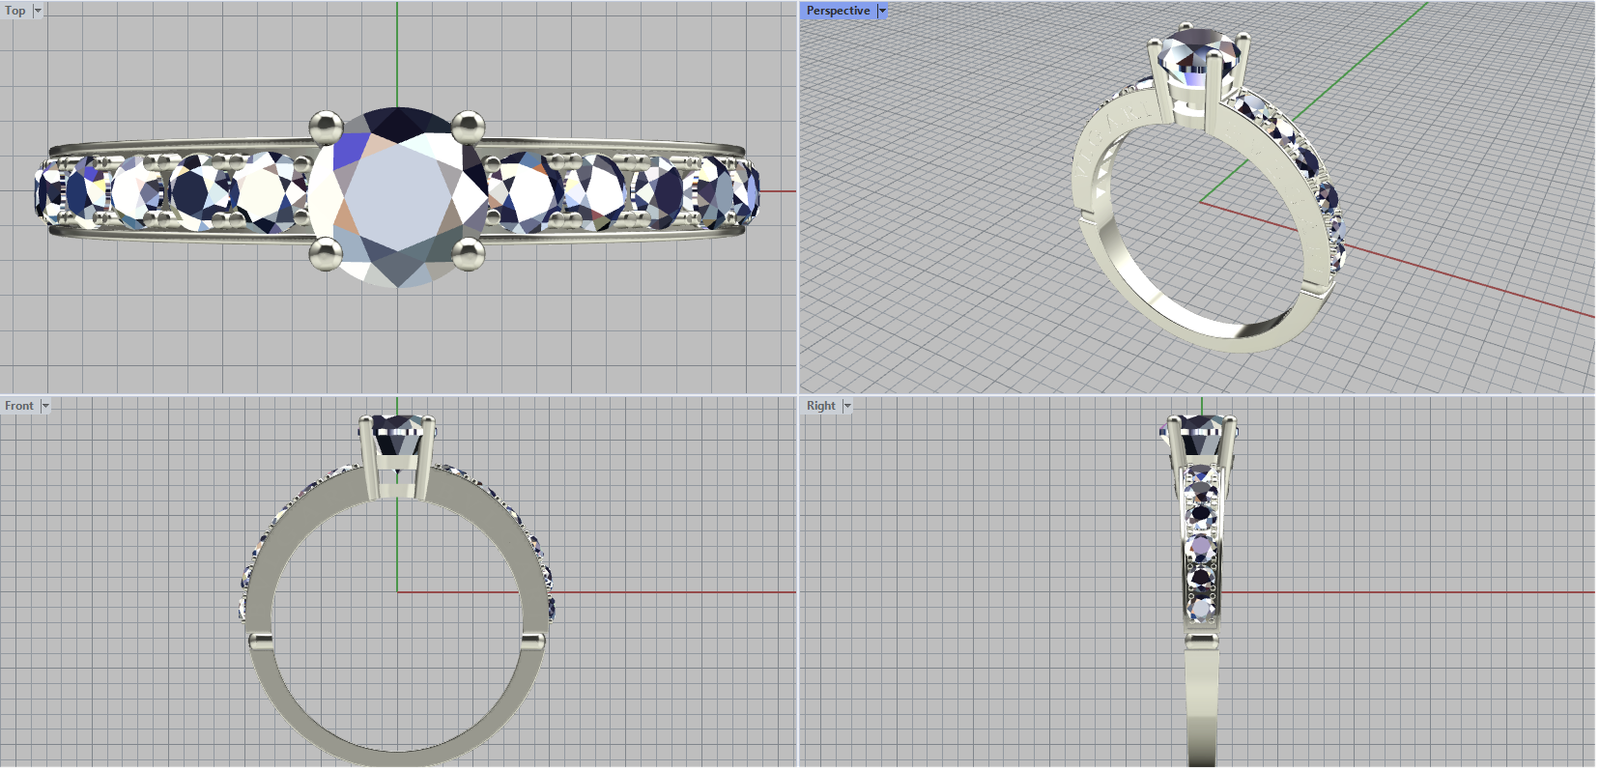Screen dimensions: 1600x772
Task: Click the Top viewport title label
Action: (15, 11)
